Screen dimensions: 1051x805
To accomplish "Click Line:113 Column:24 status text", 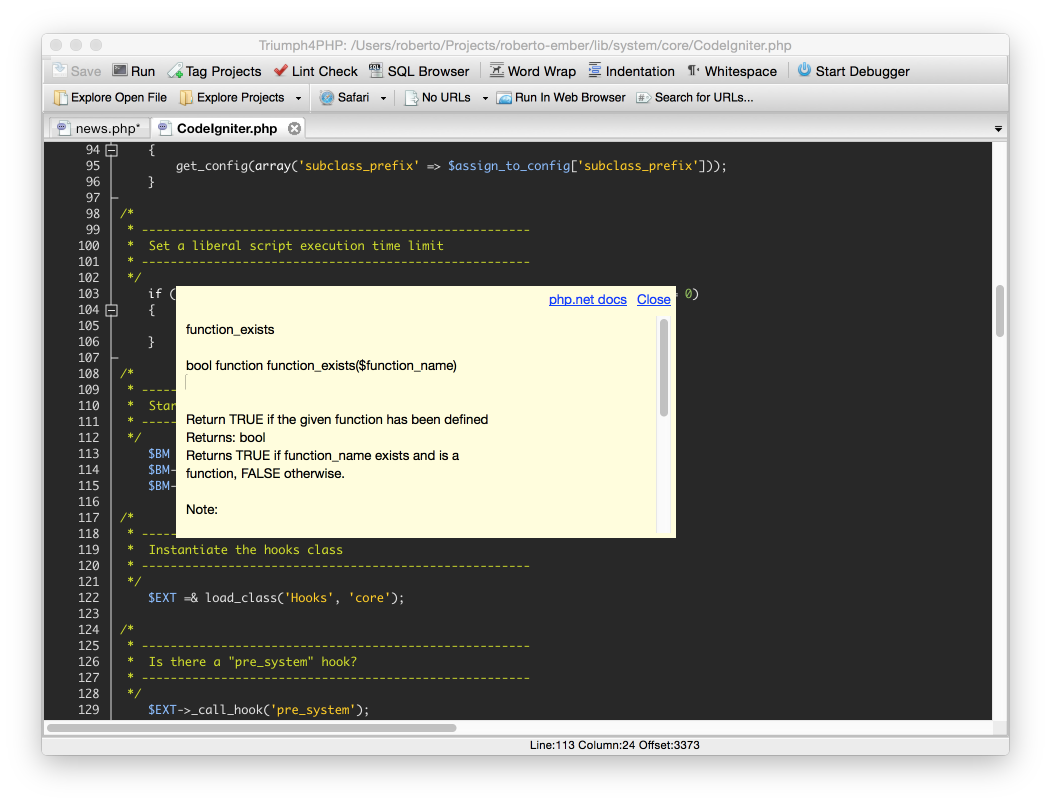I will pos(615,745).
